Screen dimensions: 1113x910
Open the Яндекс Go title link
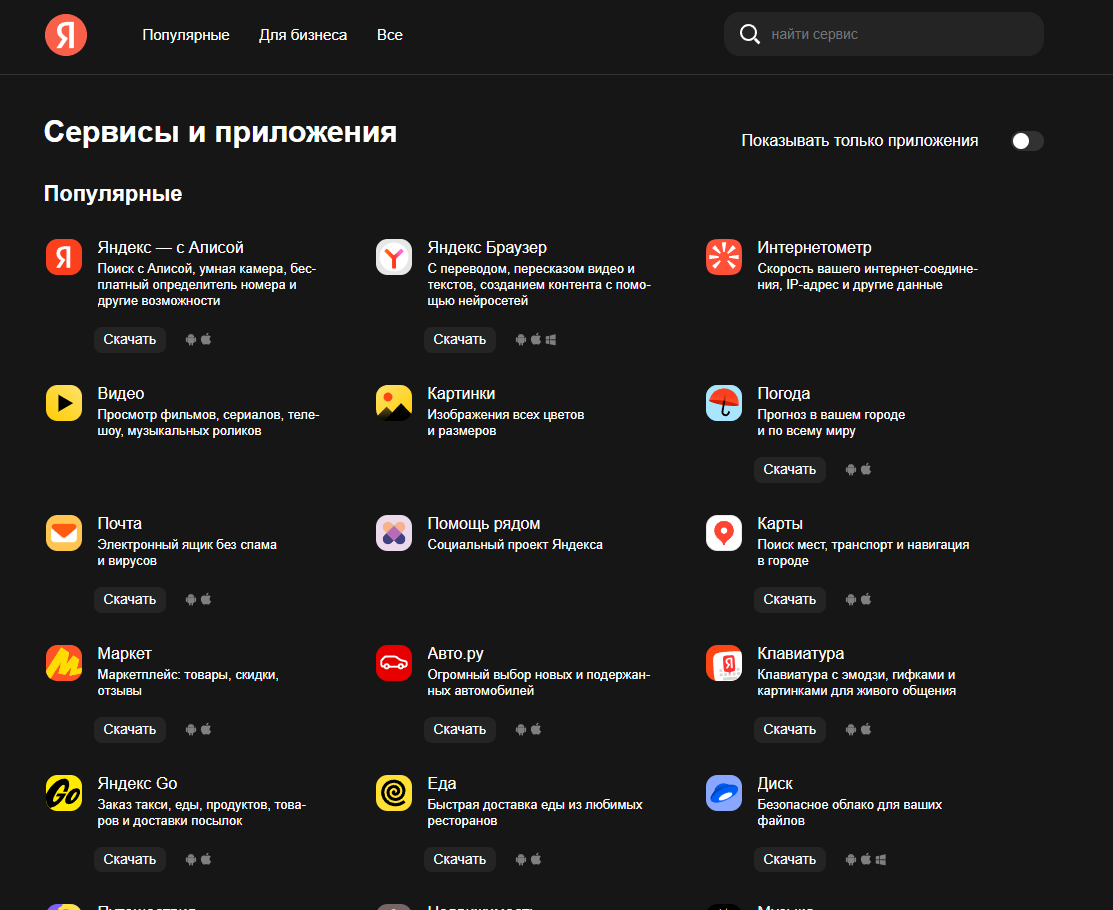point(137,784)
